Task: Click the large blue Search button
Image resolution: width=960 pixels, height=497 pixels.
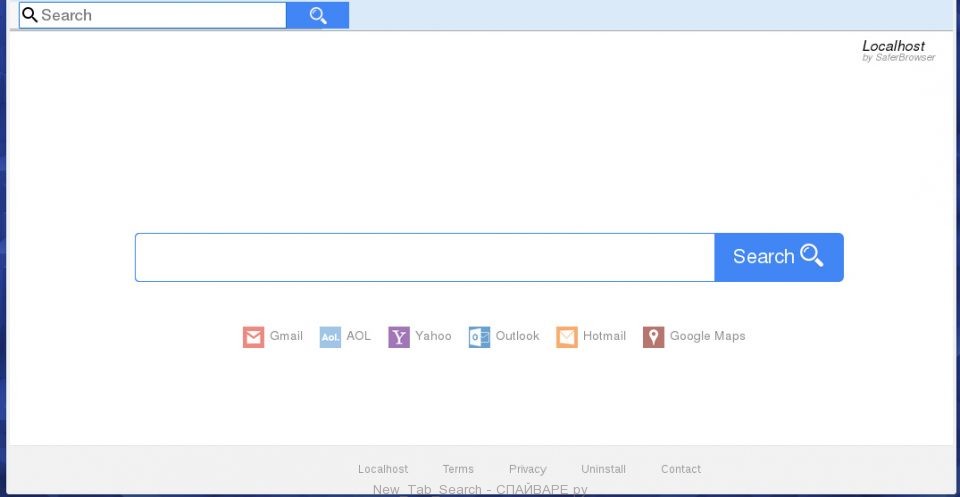Action: point(779,257)
